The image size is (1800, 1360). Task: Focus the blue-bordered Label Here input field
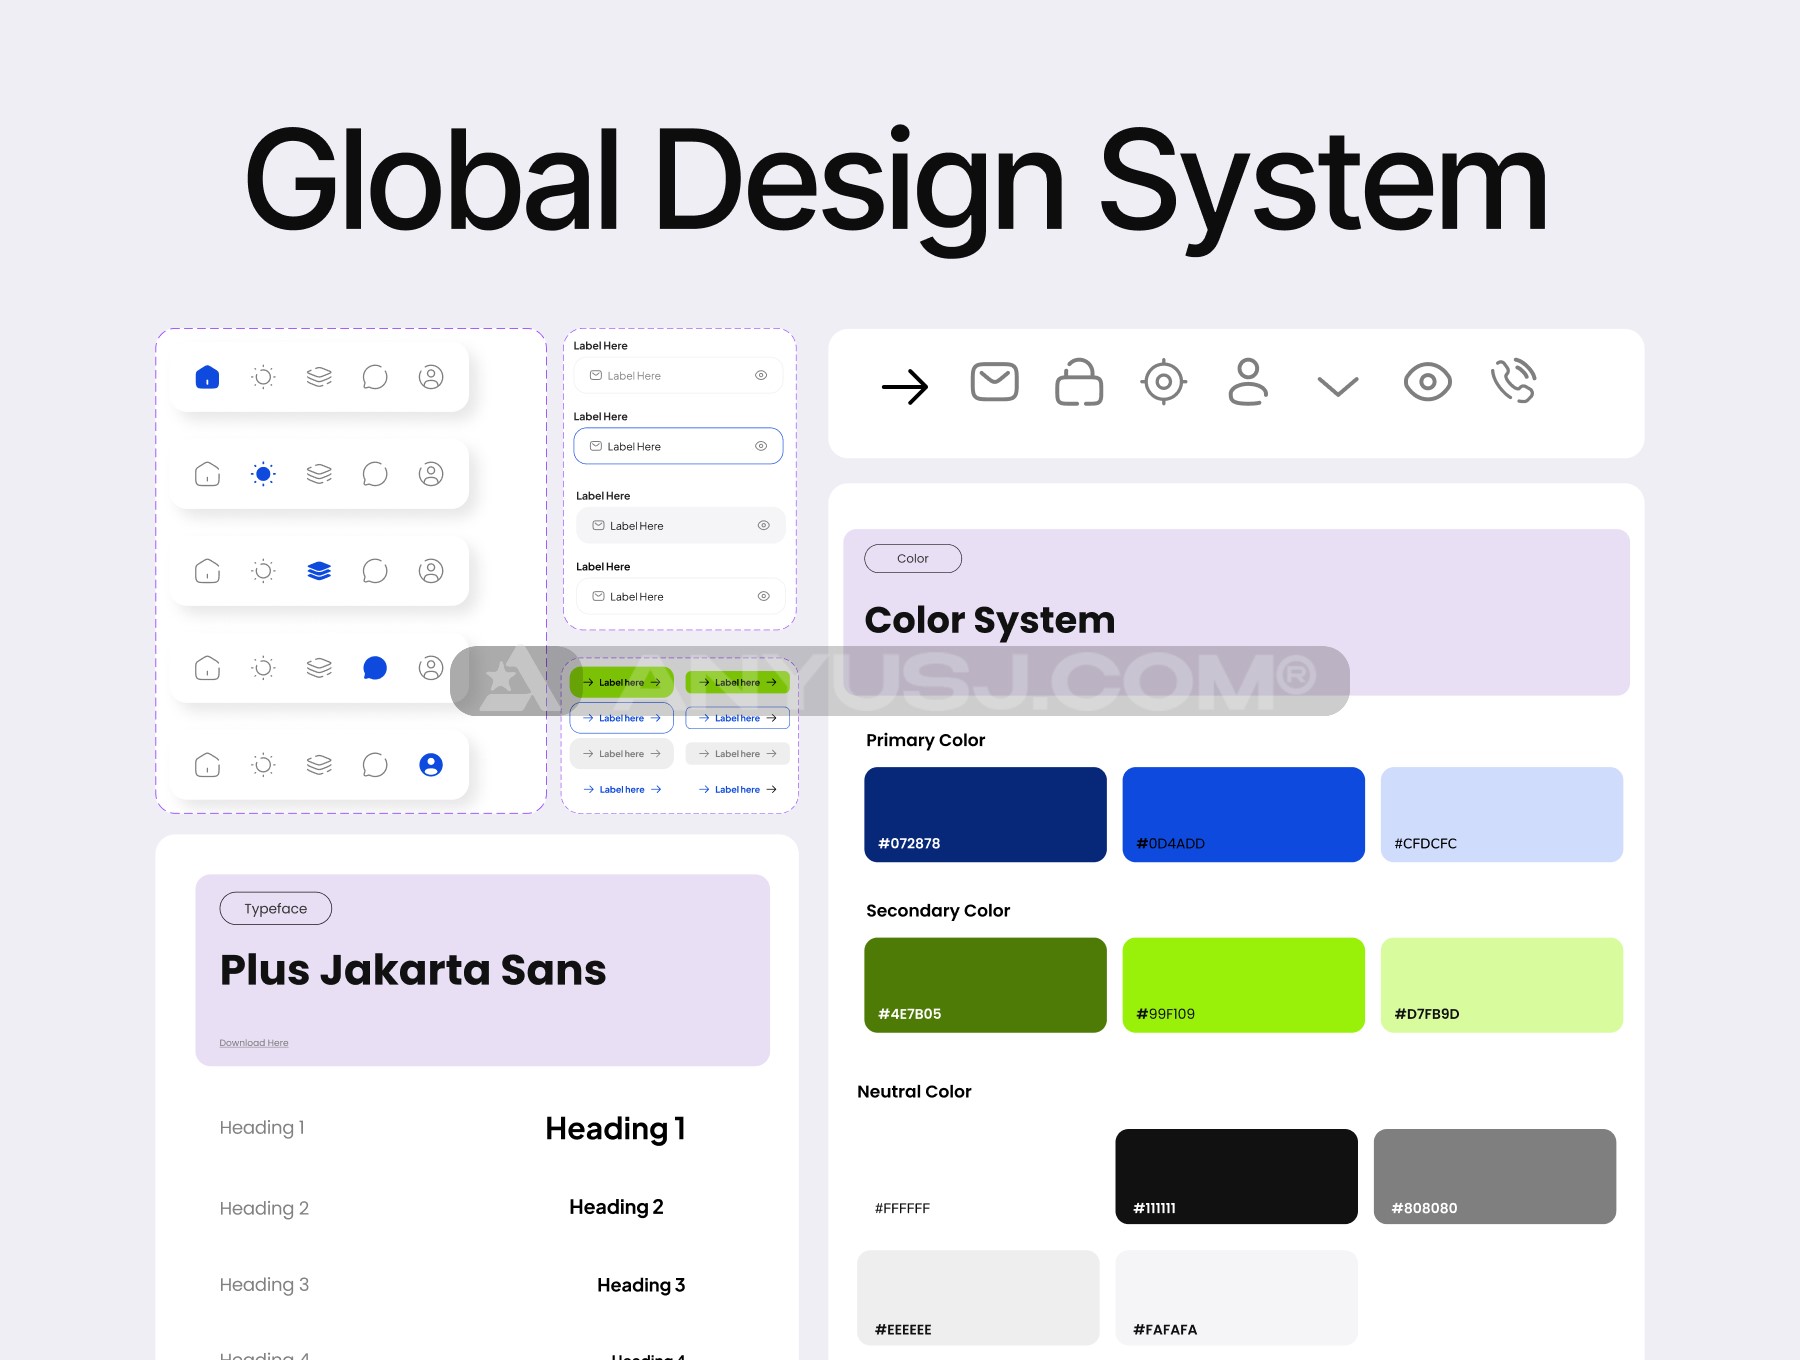coord(678,446)
